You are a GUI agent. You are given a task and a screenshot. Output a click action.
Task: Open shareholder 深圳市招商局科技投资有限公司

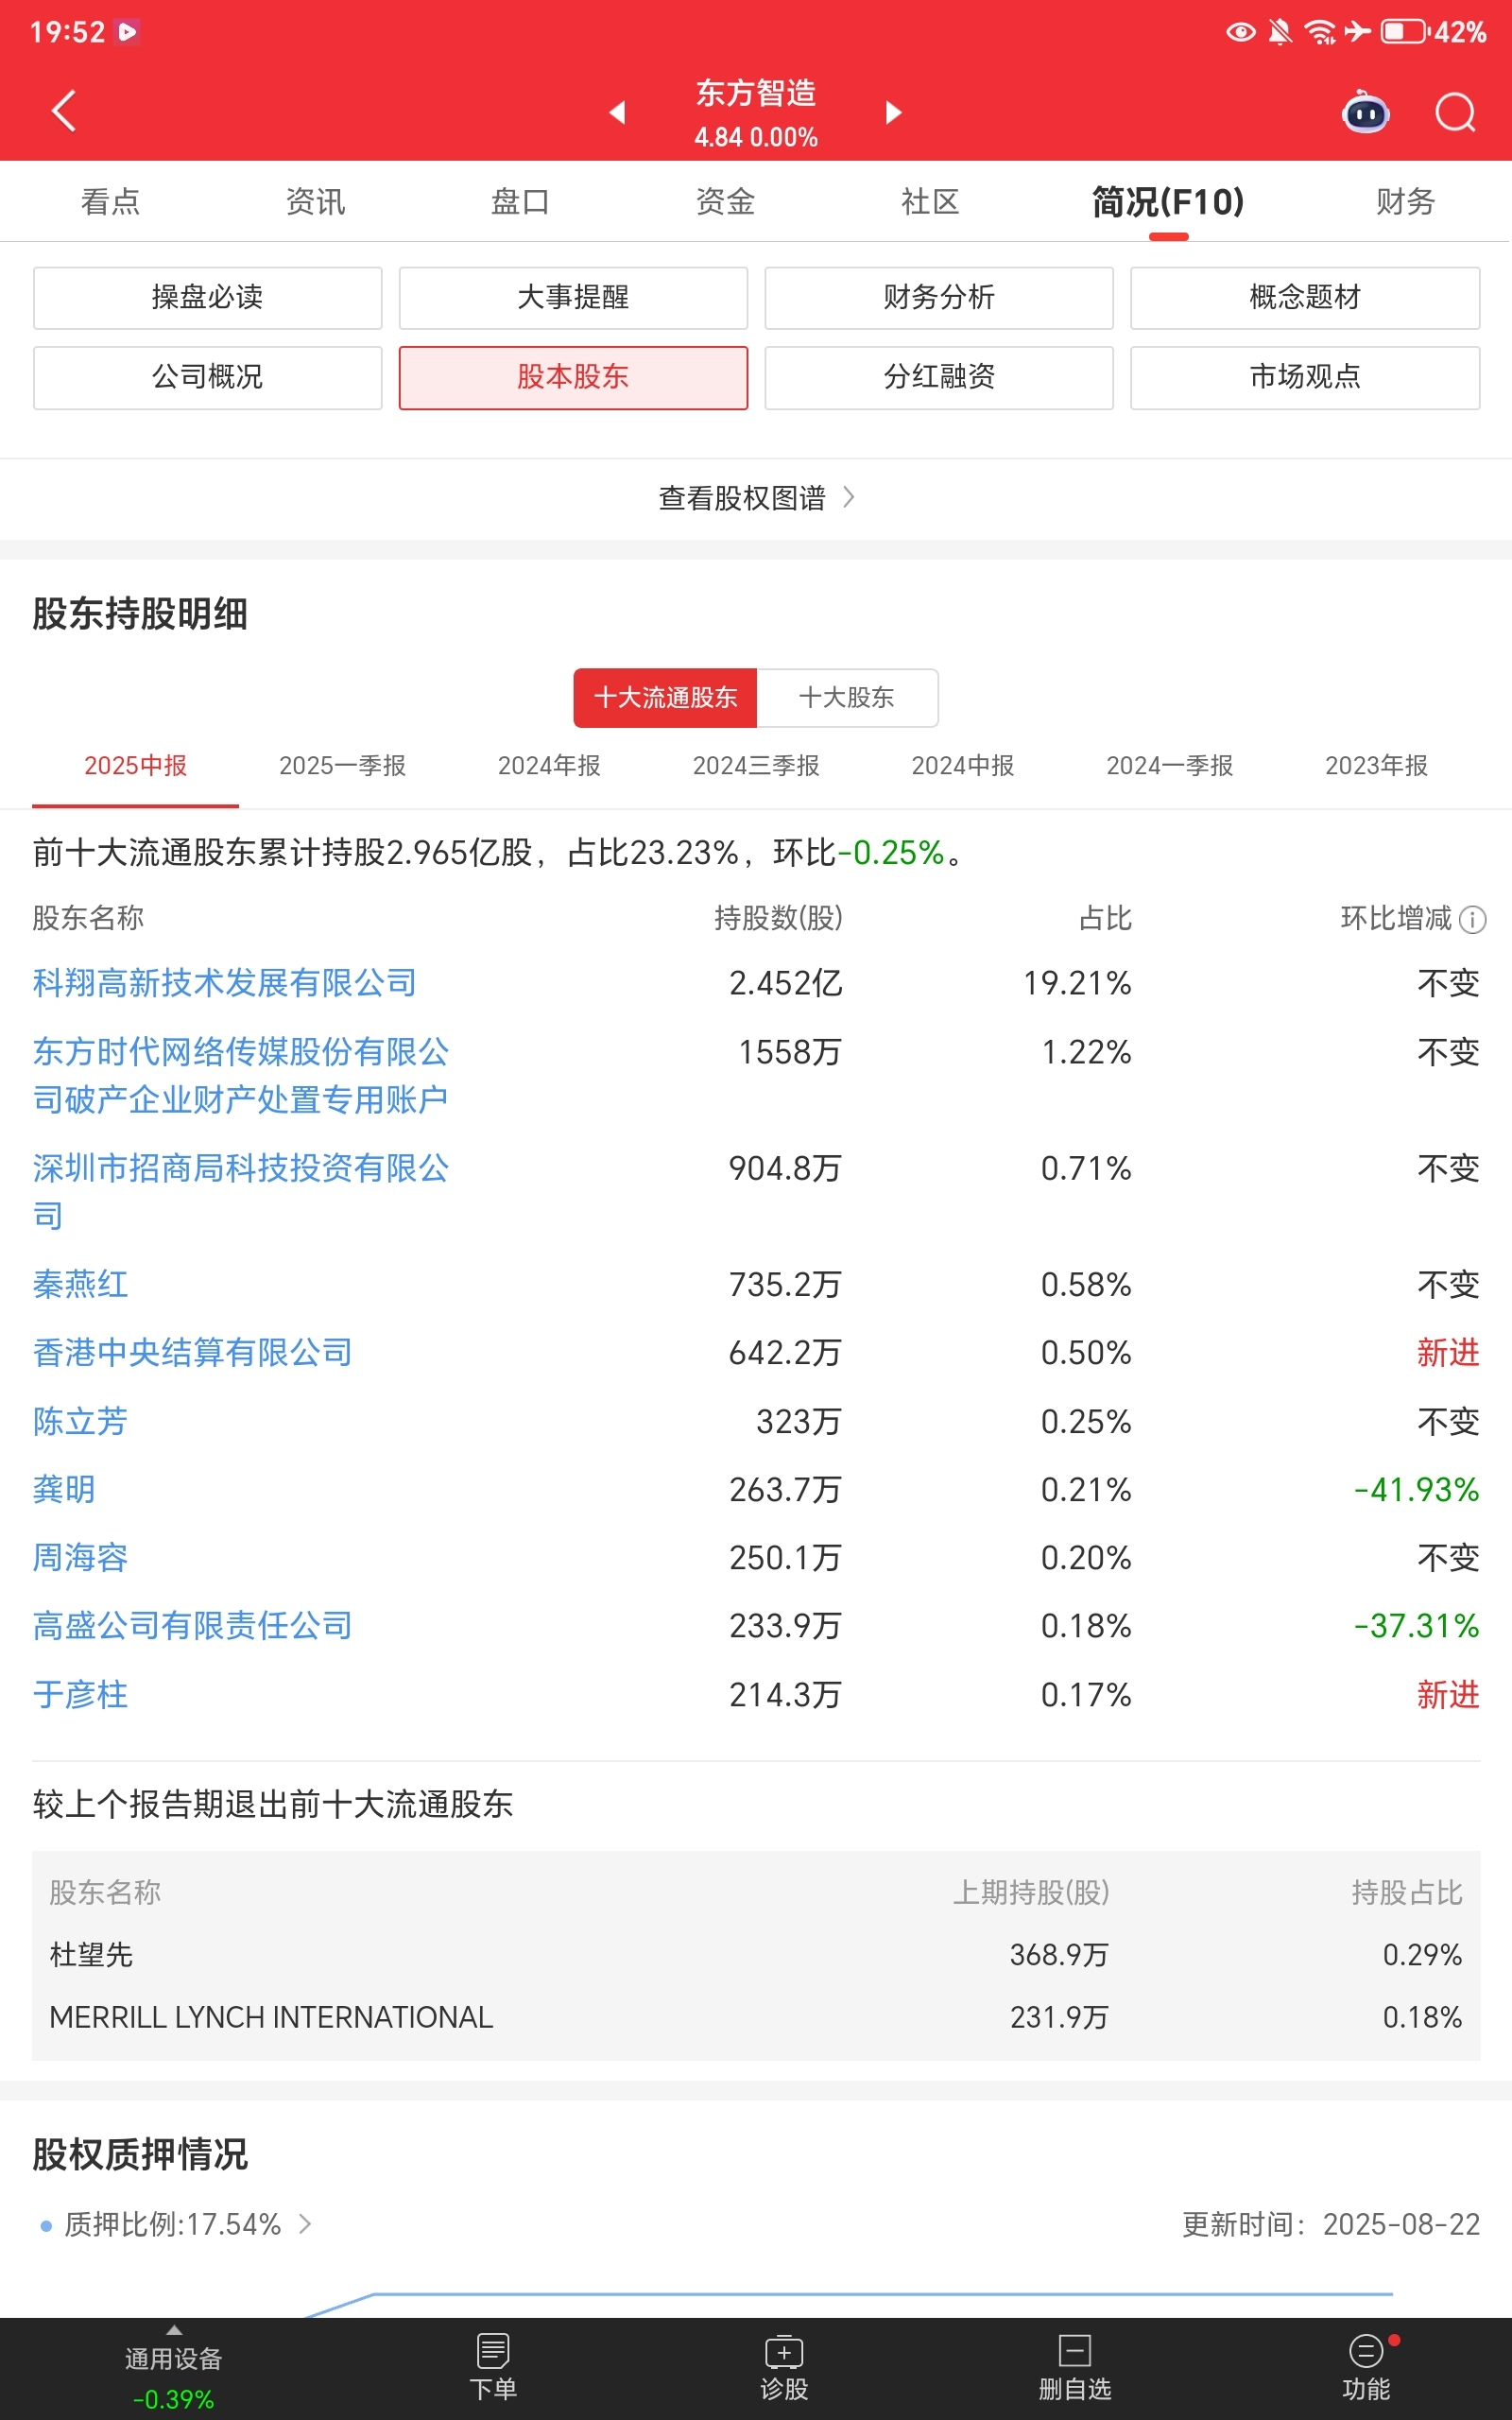[241, 1192]
